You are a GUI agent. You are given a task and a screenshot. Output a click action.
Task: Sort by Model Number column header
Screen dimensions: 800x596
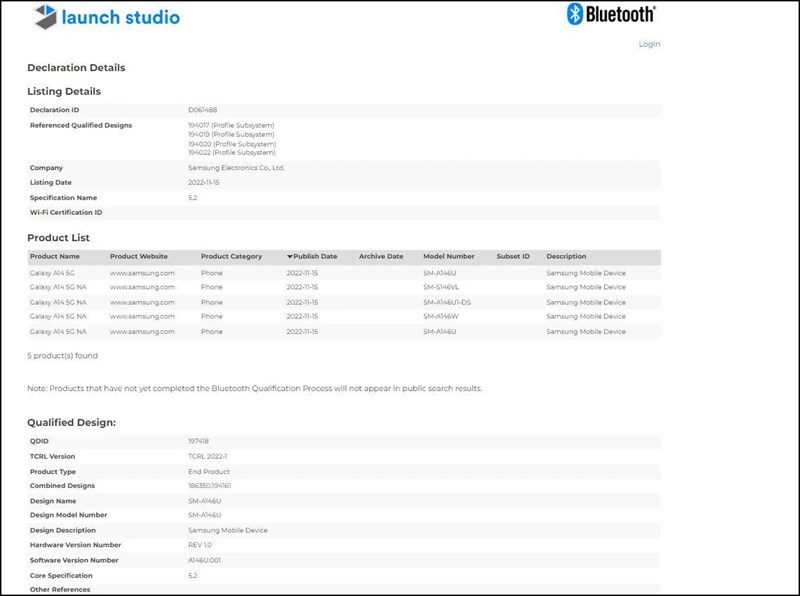point(449,256)
